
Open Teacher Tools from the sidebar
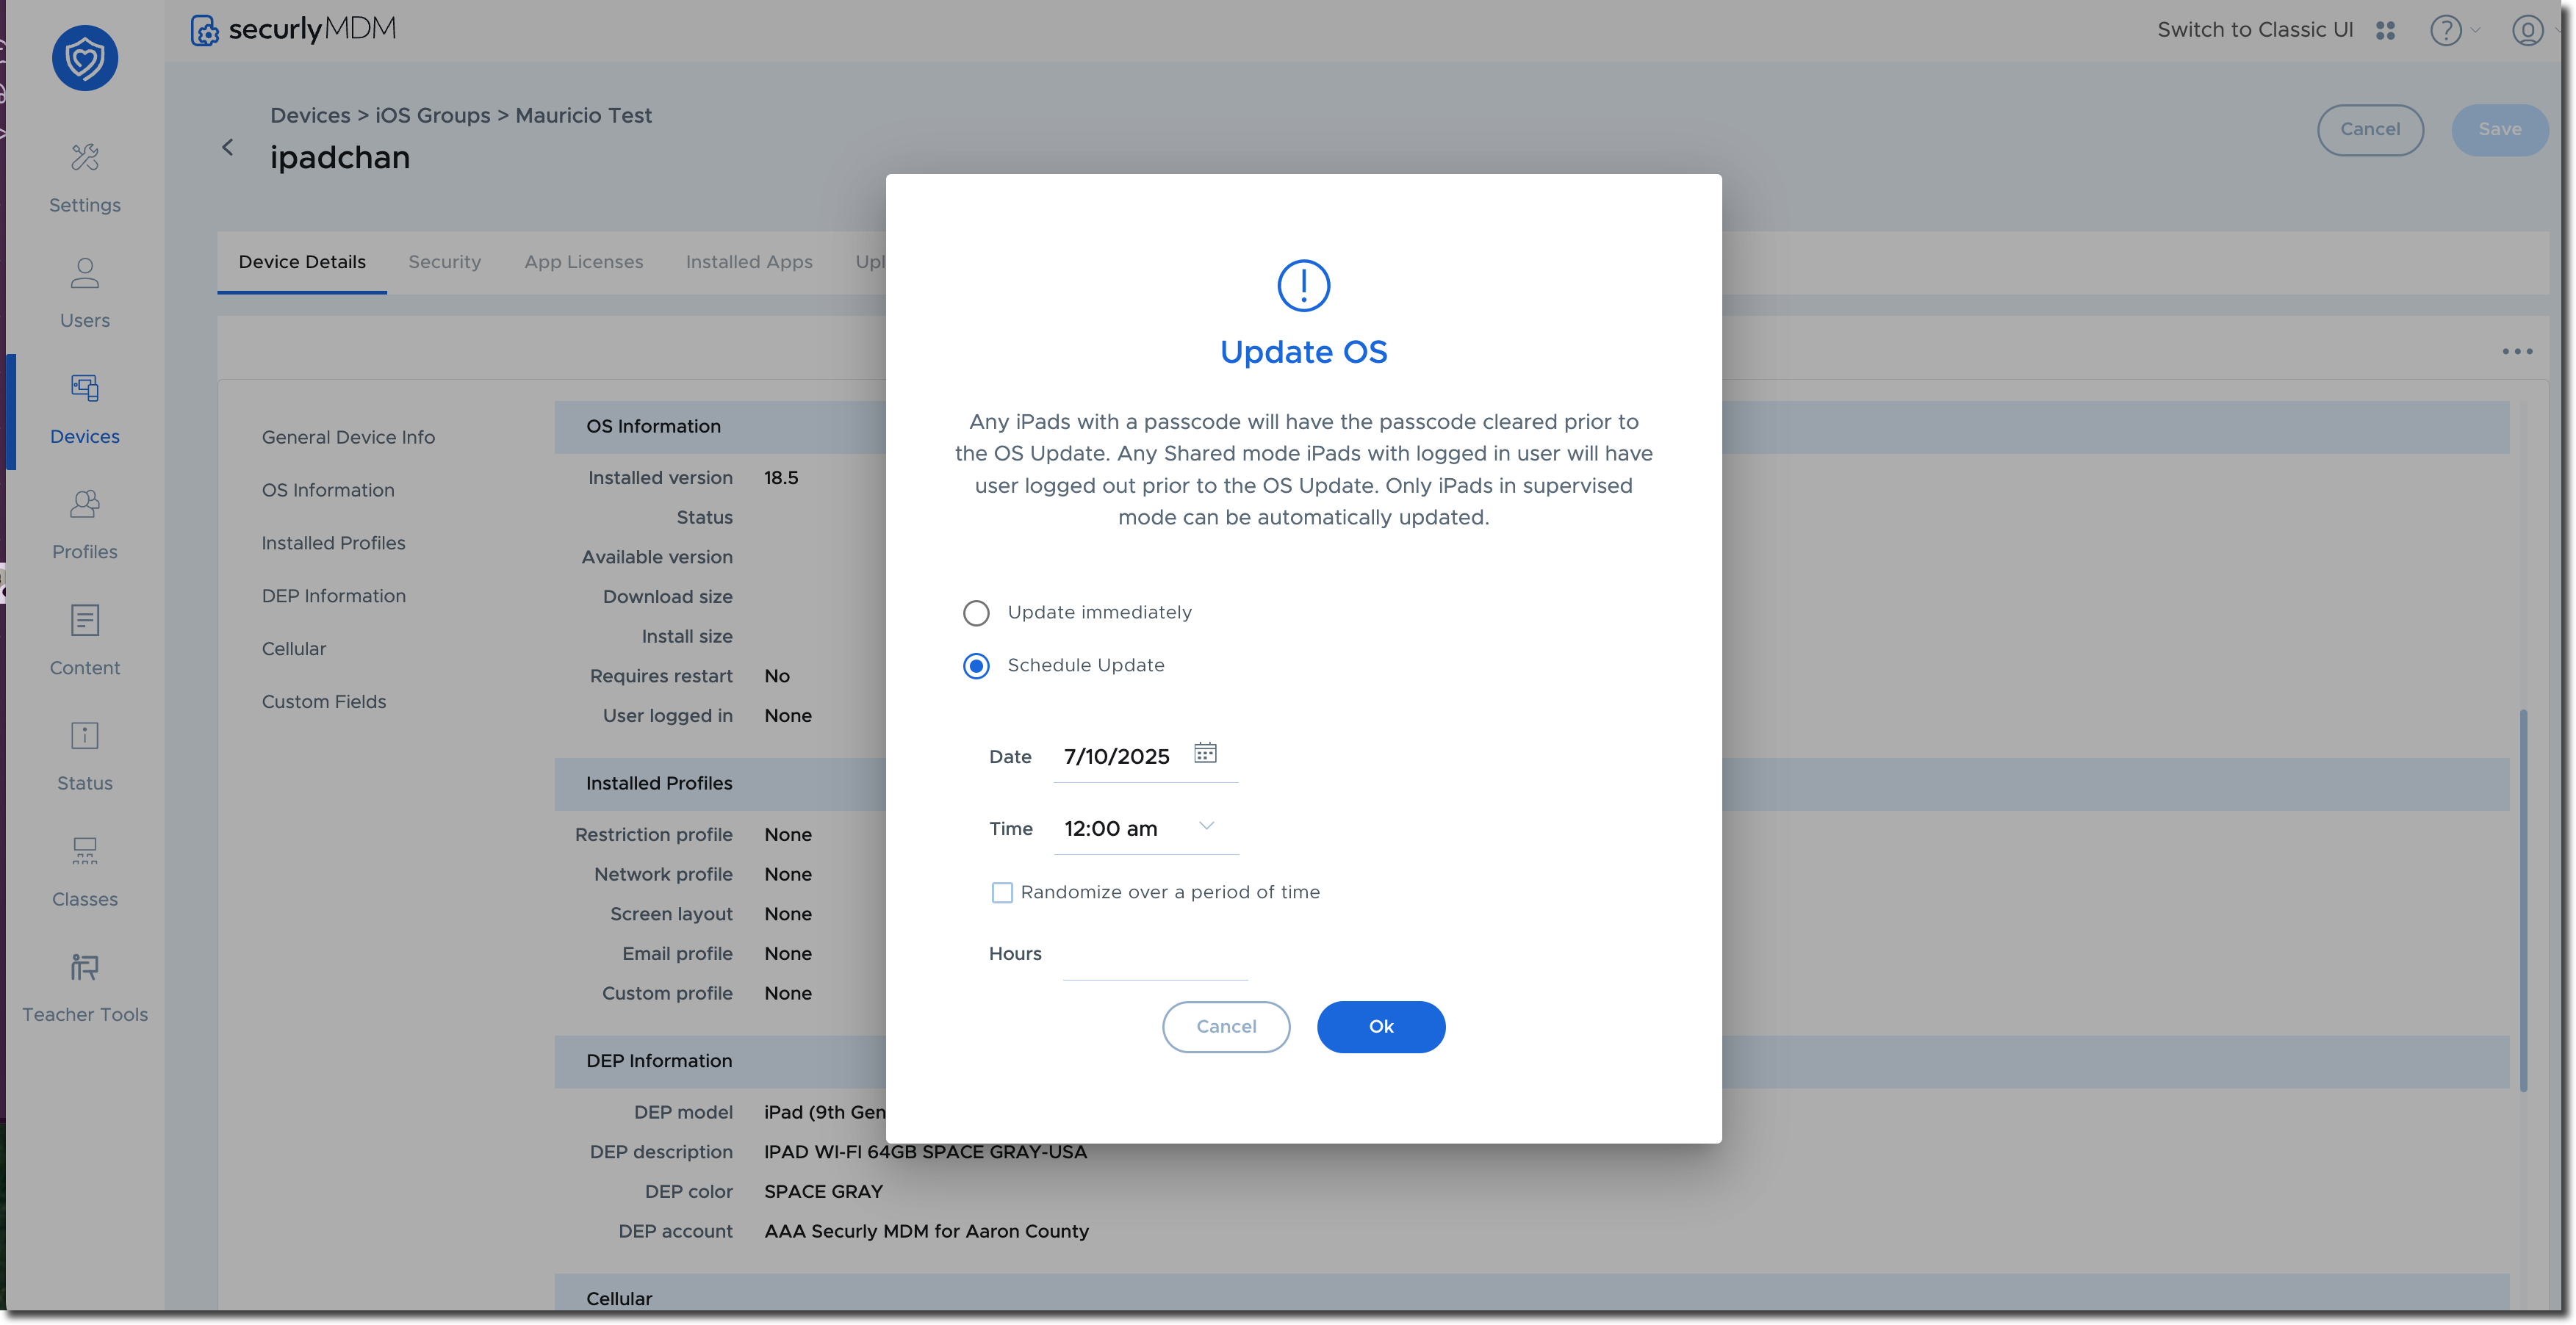[85, 988]
